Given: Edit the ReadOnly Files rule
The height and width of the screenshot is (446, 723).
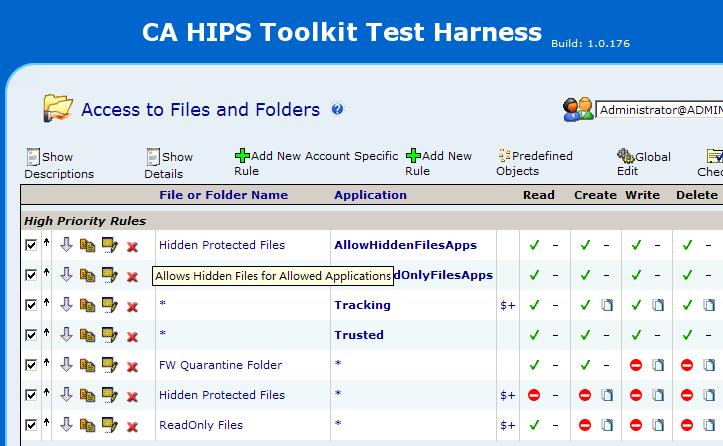Looking at the screenshot, I should [109, 426].
